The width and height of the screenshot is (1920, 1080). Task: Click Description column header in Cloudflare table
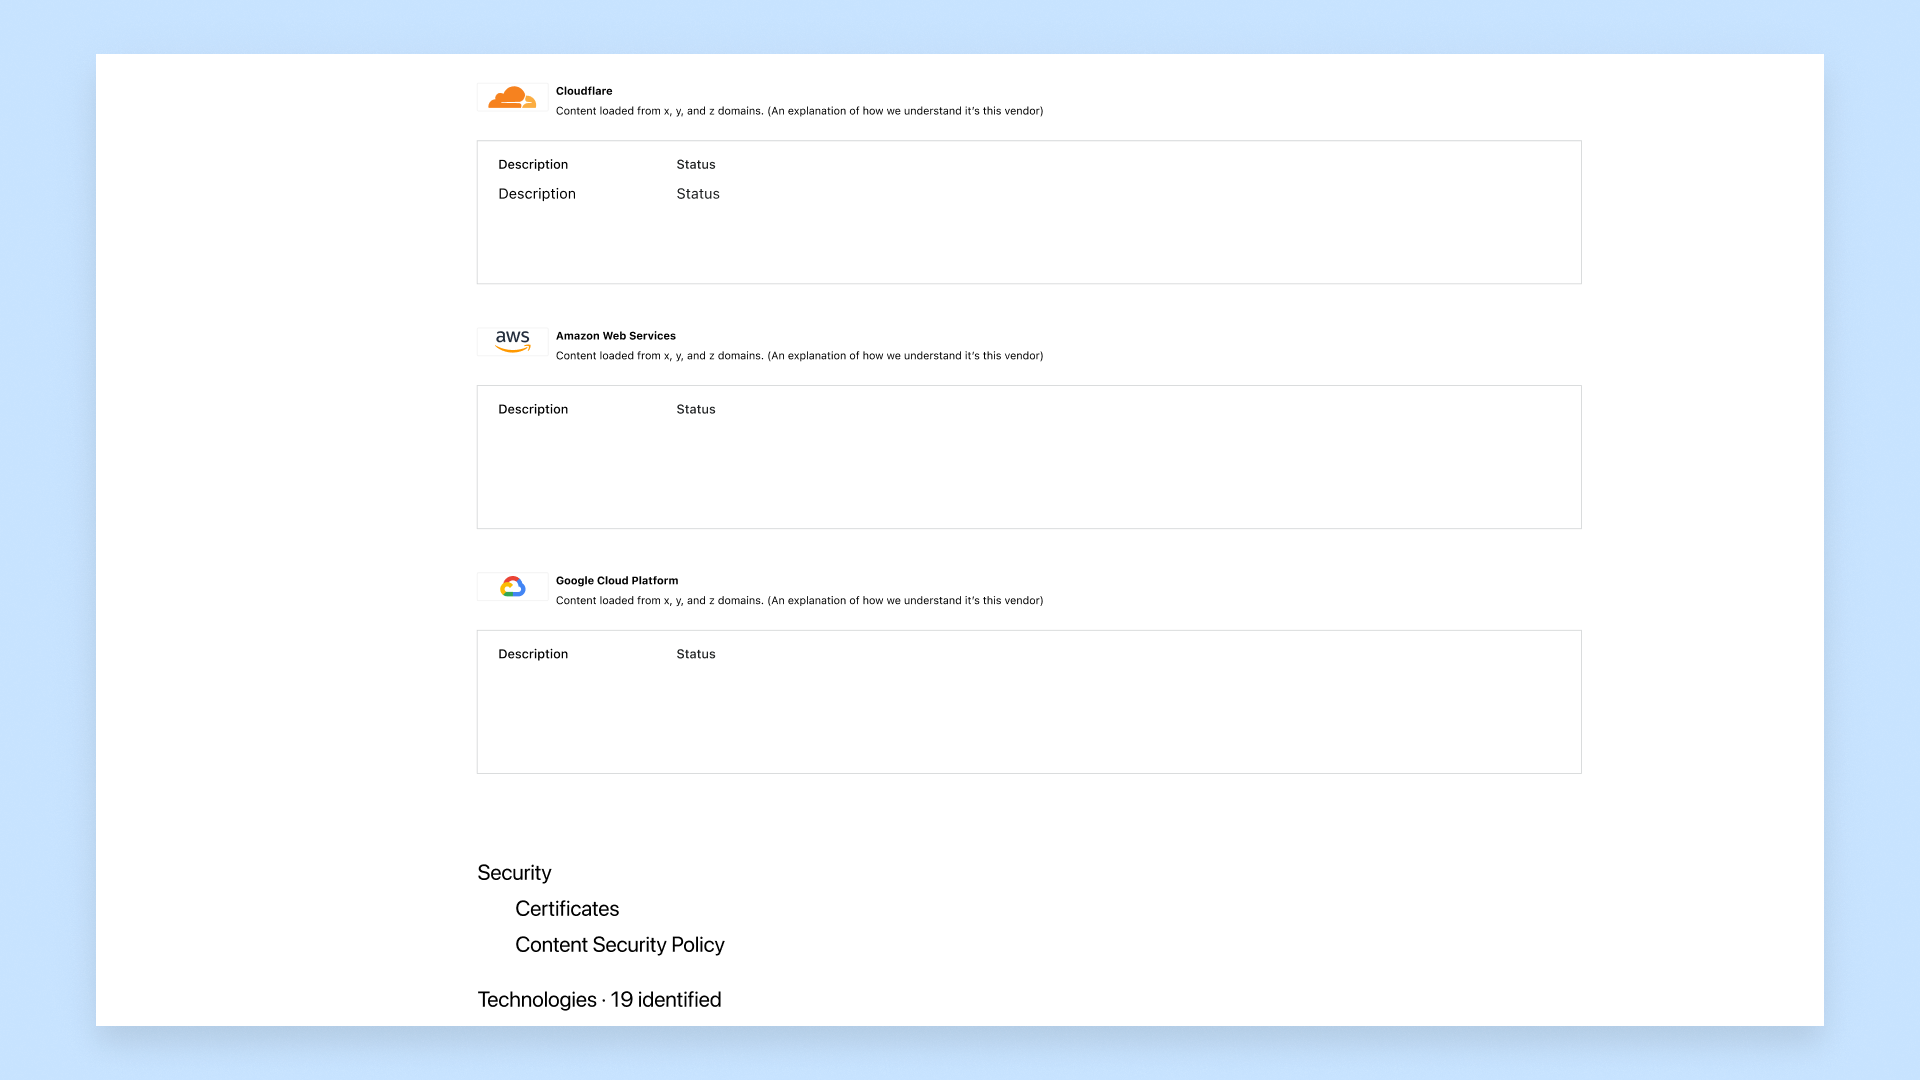532,165
